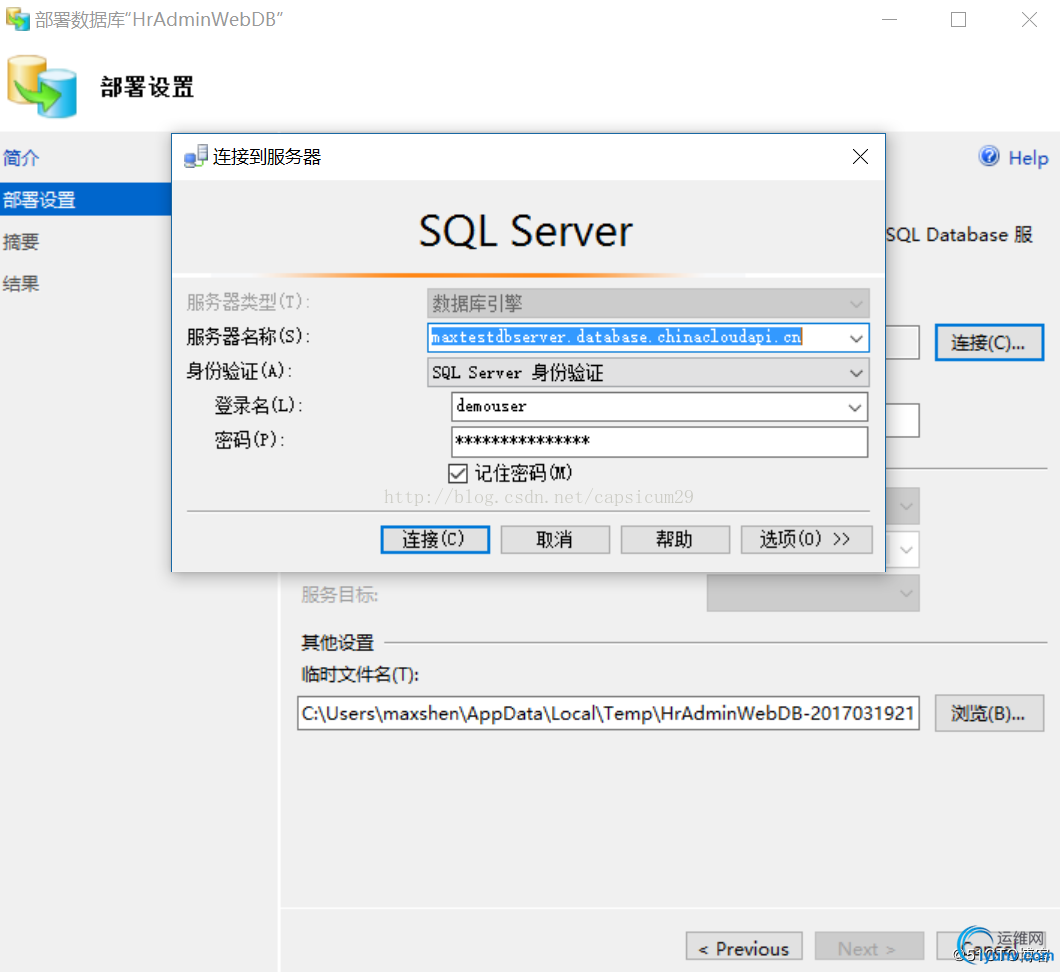Go back with the Previous button
The height and width of the screenshot is (972, 1060).
click(744, 948)
